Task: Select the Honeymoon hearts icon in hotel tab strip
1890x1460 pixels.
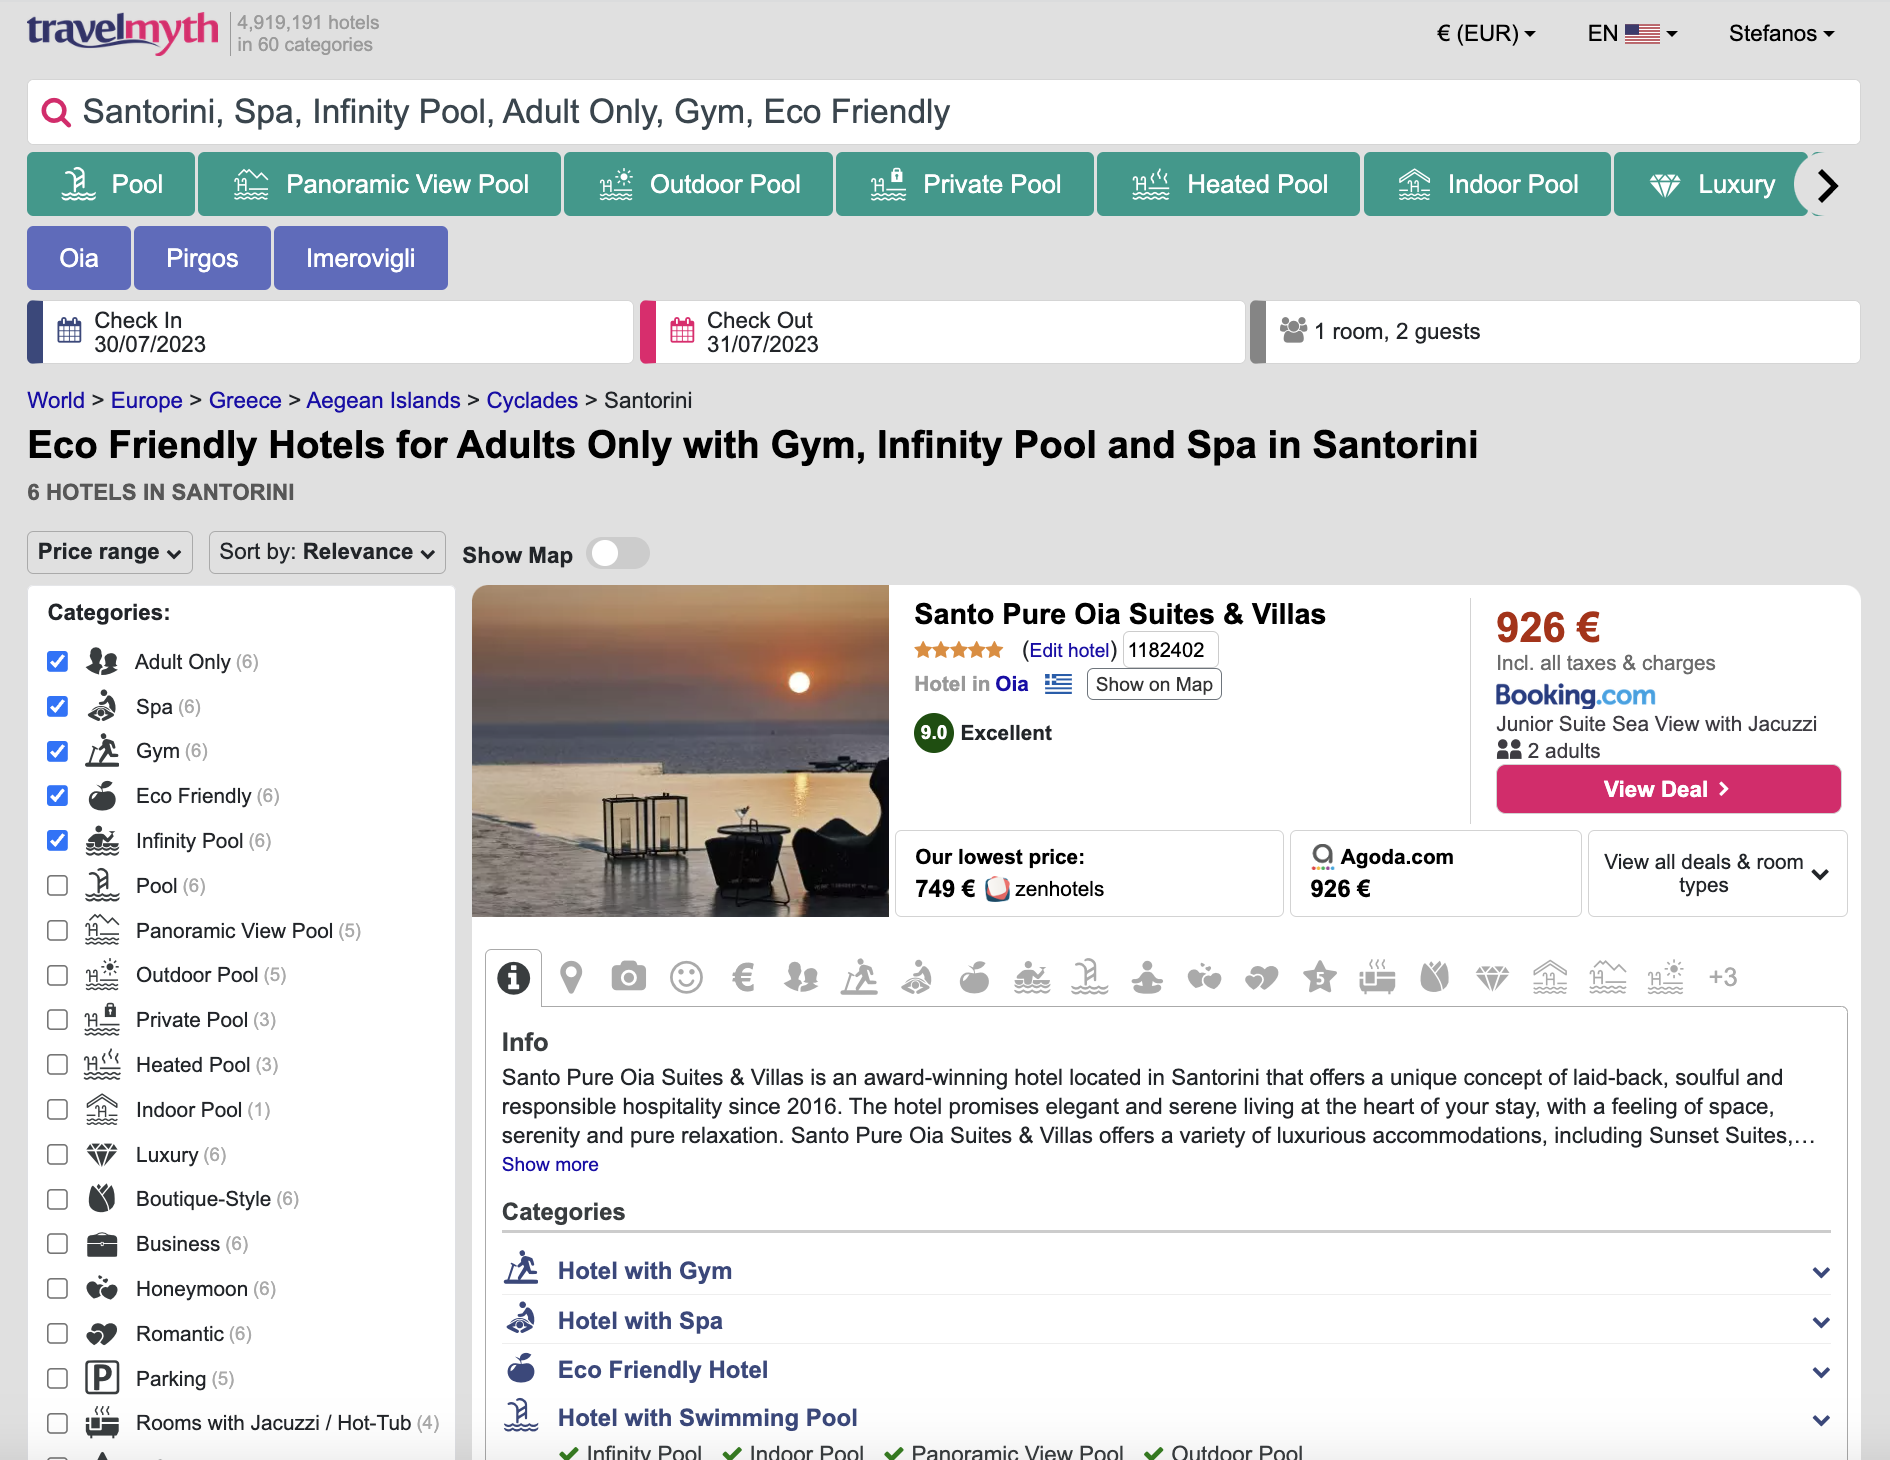Action: pos(1204,977)
